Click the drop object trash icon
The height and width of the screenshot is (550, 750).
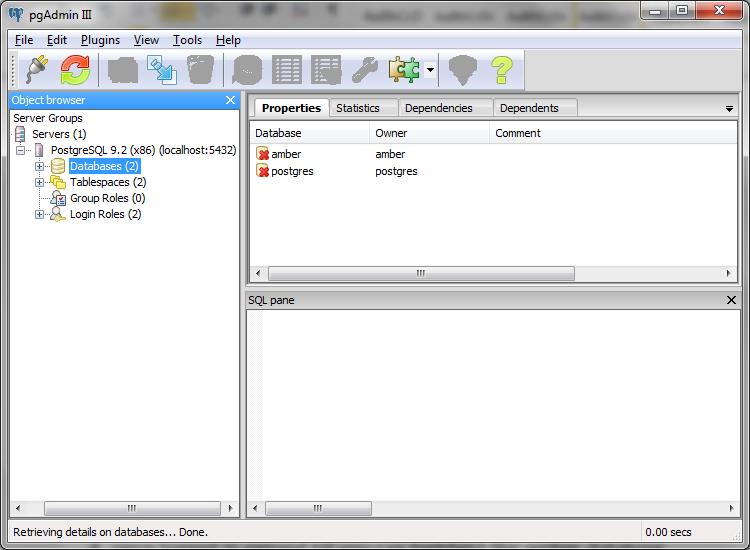click(x=200, y=70)
